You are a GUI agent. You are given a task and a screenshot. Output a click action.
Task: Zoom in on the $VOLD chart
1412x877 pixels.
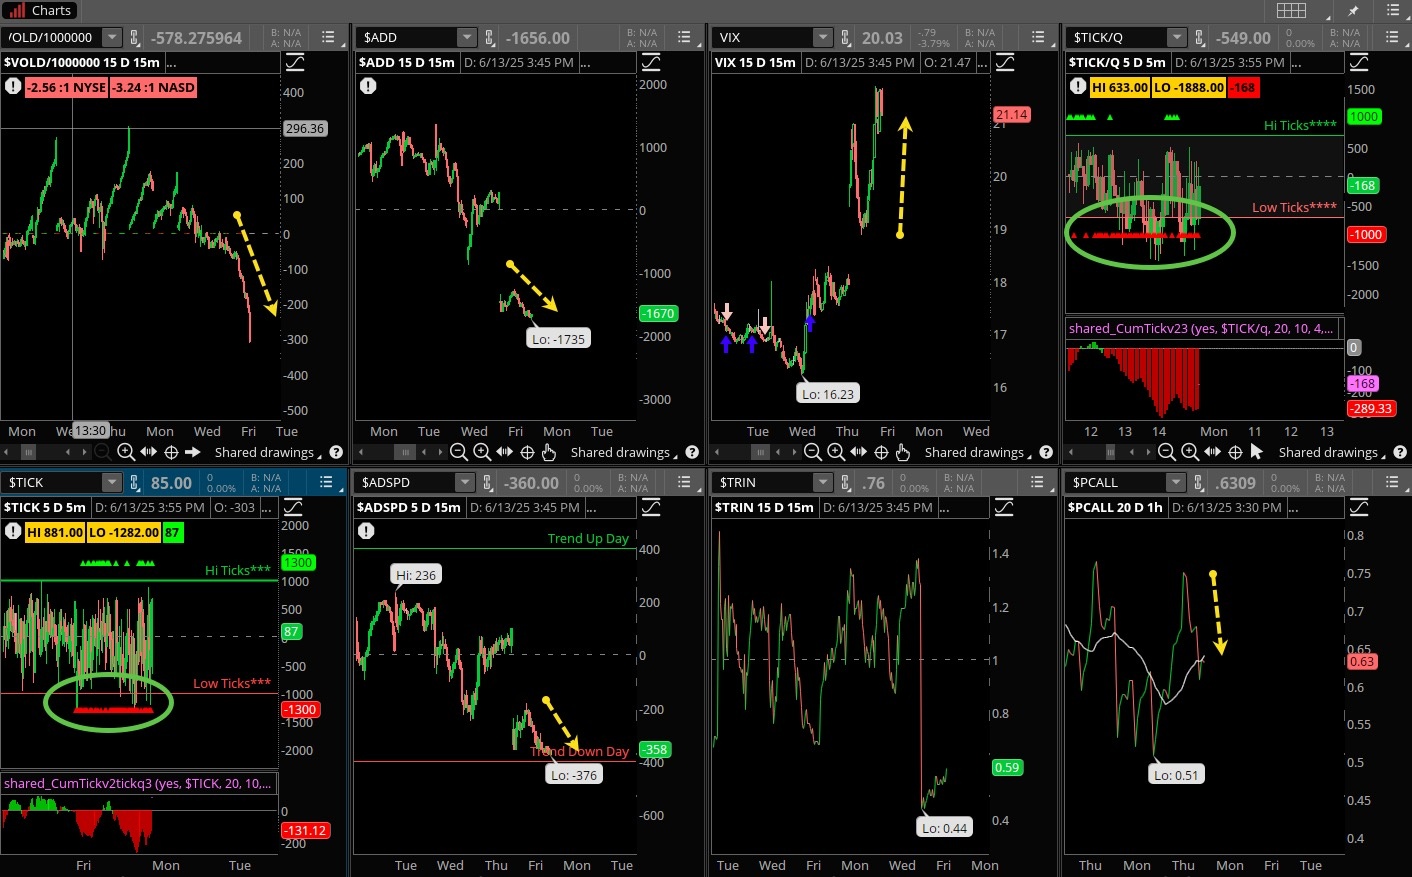coord(126,452)
